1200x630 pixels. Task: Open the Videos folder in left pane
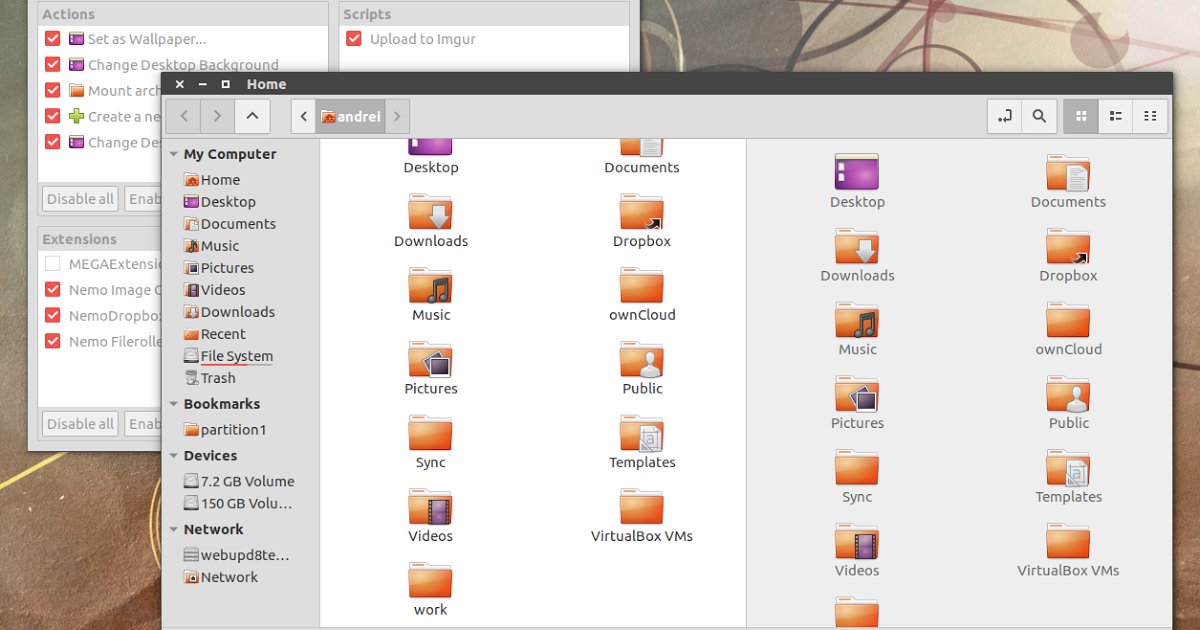pyautogui.click(x=431, y=516)
